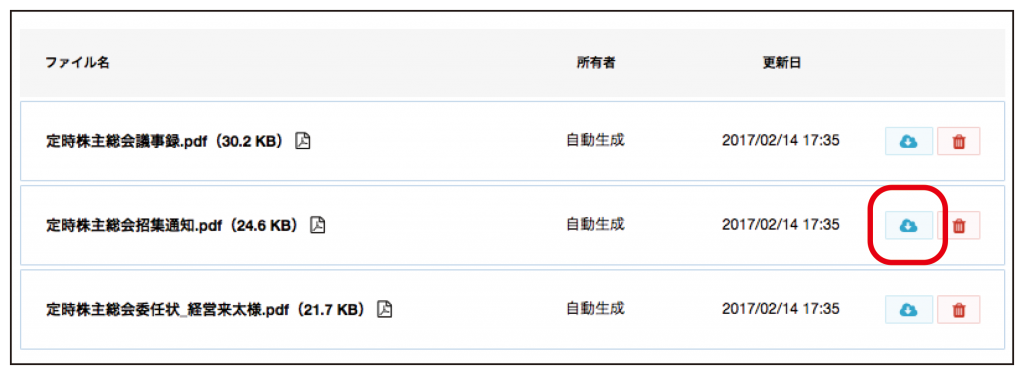Click the ファイル名 column header
The height and width of the screenshot is (375, 1024).
point(77,63)
